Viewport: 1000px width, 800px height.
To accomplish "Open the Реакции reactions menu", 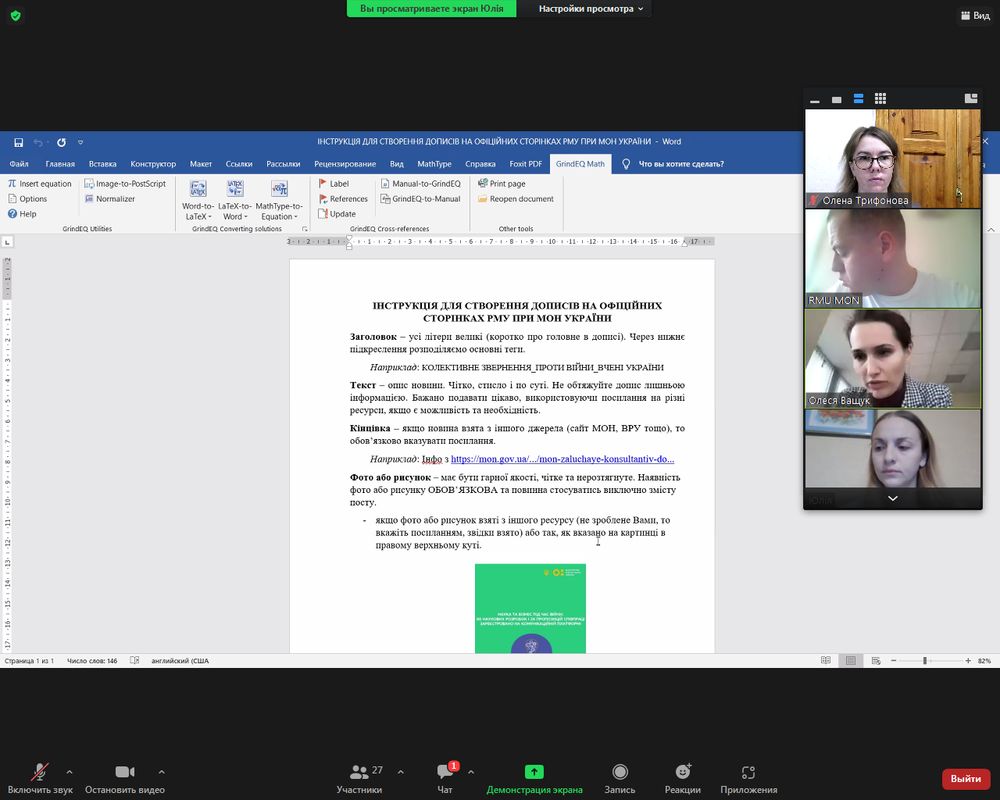I will 683,777.
